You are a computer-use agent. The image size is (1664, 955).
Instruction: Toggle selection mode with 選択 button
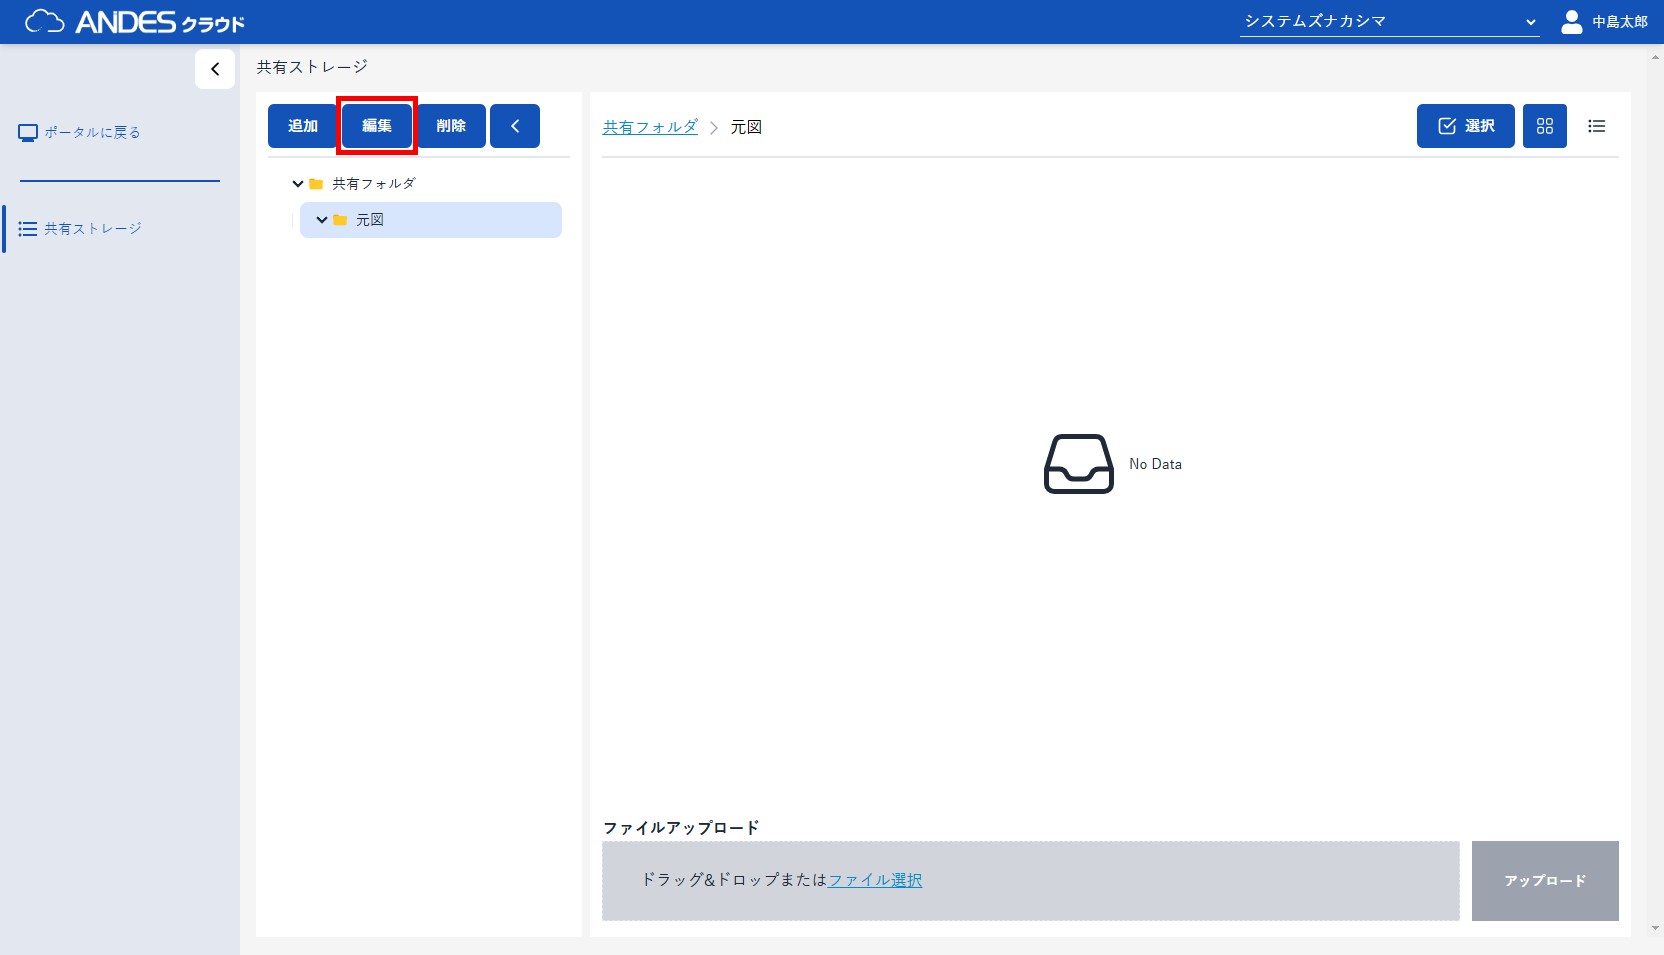(1465, 126)
